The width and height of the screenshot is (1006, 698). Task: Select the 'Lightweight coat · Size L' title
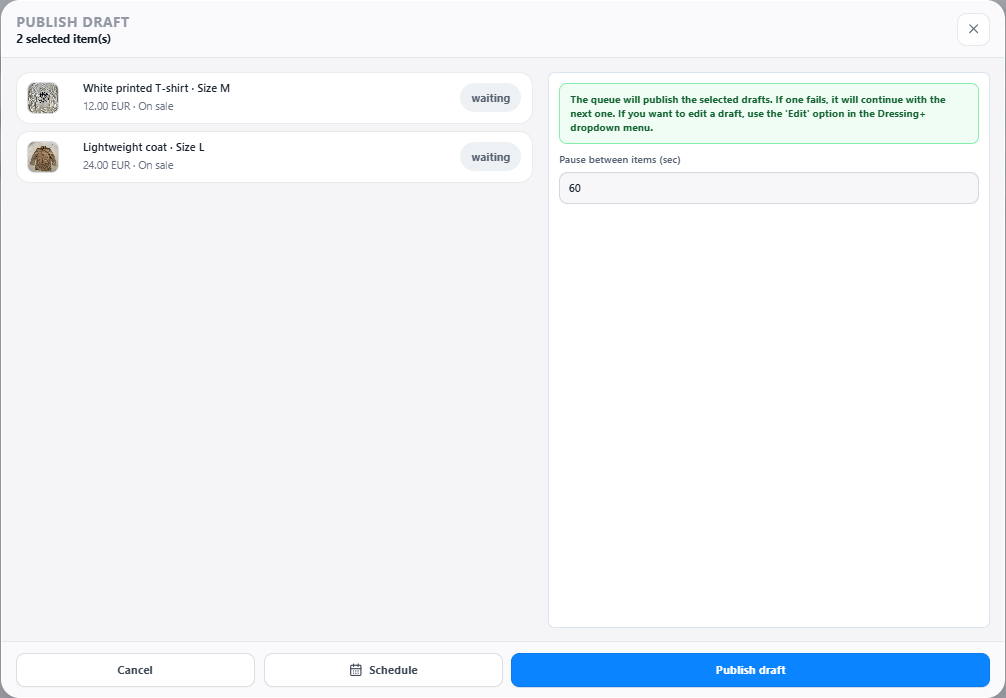pos(144,148)
